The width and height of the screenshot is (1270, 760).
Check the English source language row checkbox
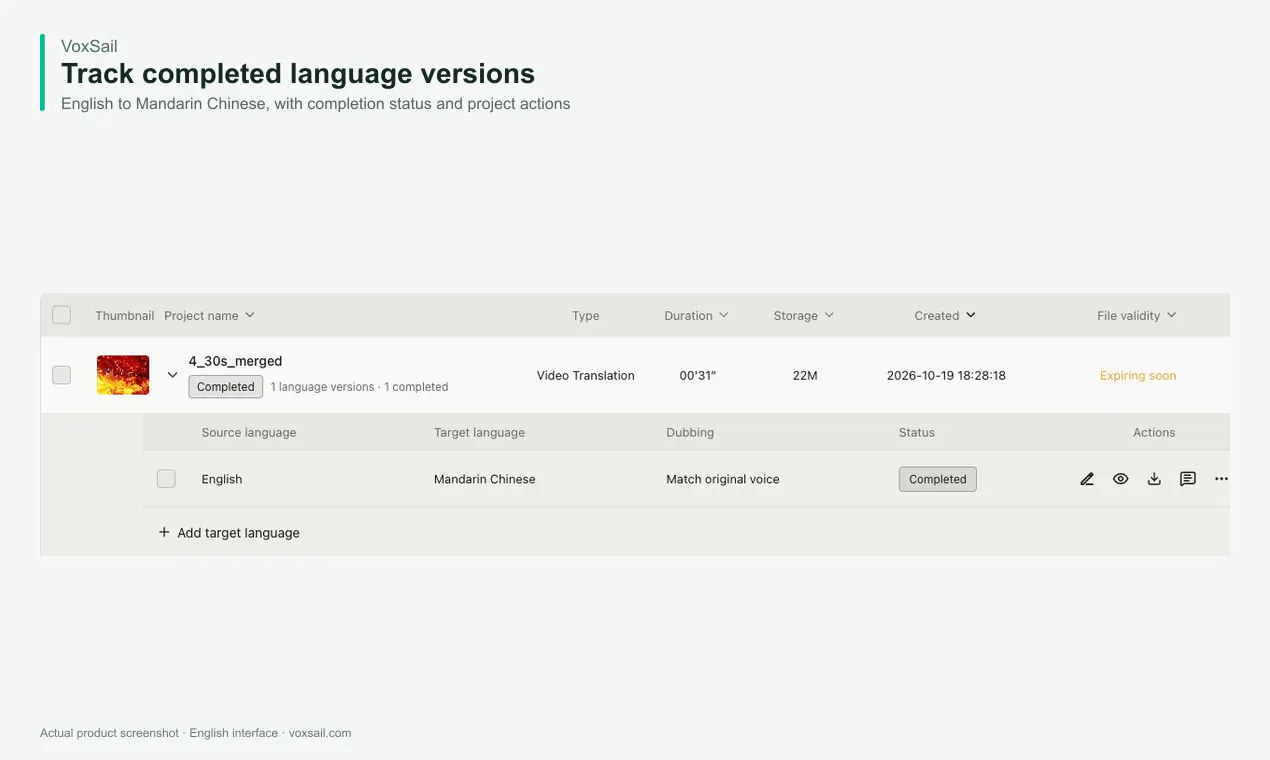click(166, 479)
